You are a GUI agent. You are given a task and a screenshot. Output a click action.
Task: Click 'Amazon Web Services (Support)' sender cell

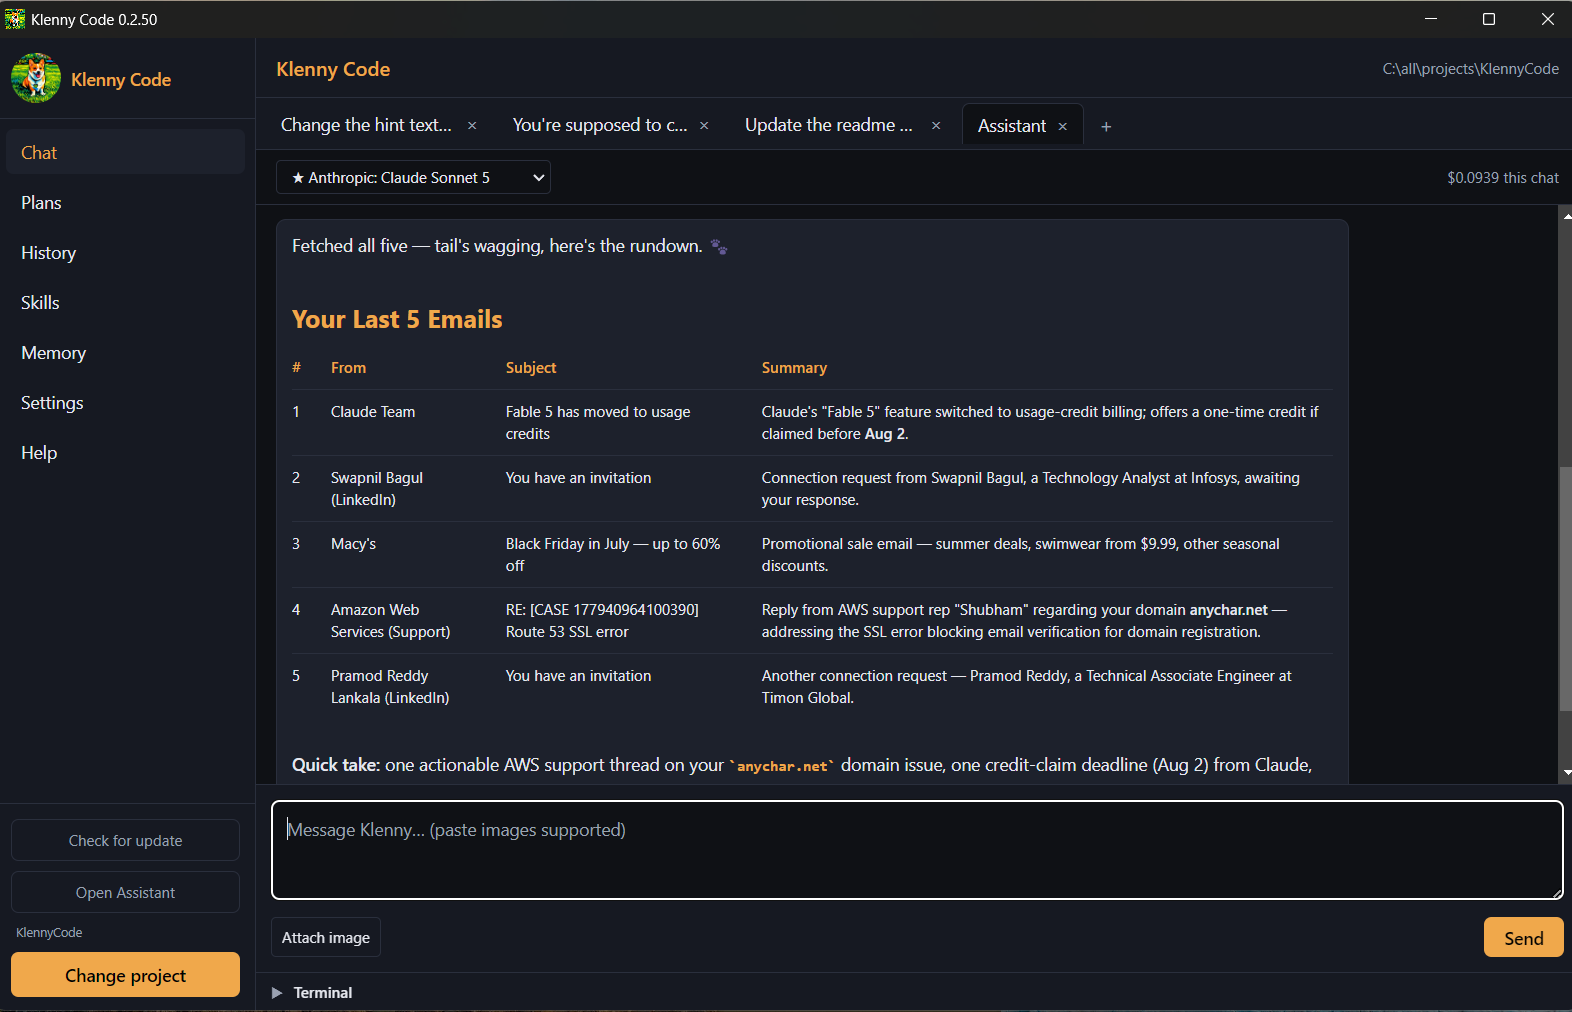(391, 621)
